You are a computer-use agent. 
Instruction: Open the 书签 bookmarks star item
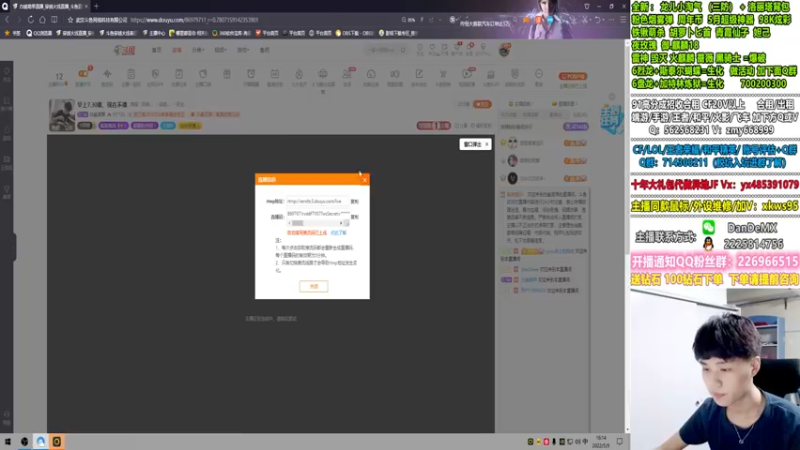(13, 33)
